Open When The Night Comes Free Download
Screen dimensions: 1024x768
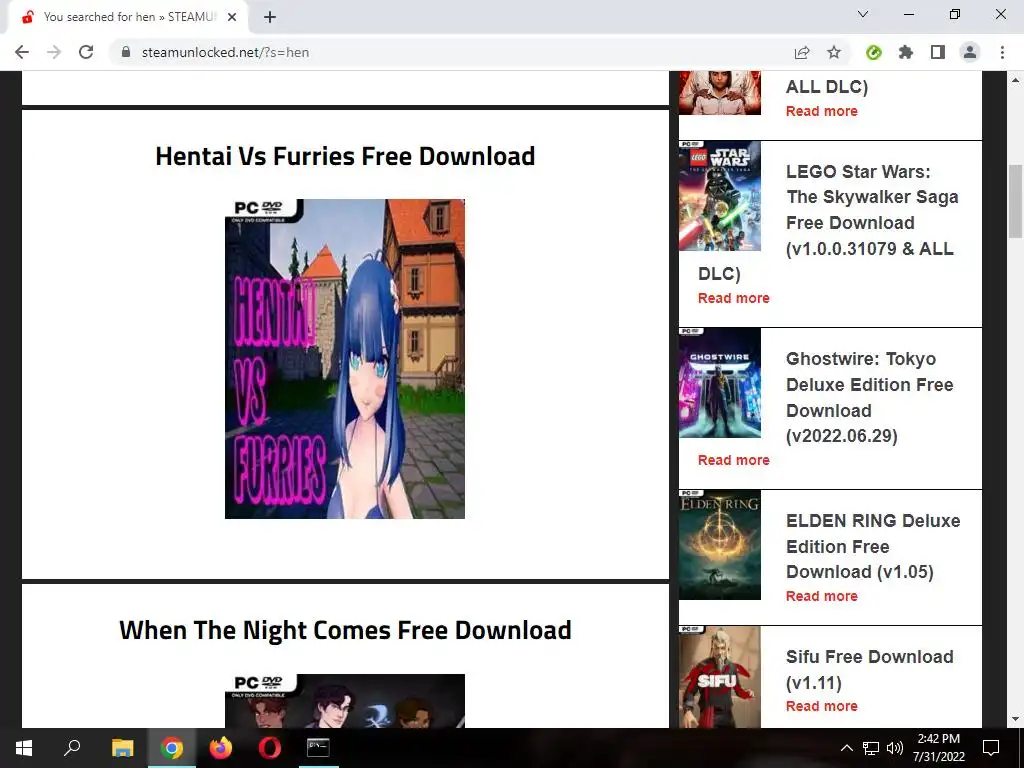click(345, 630)
